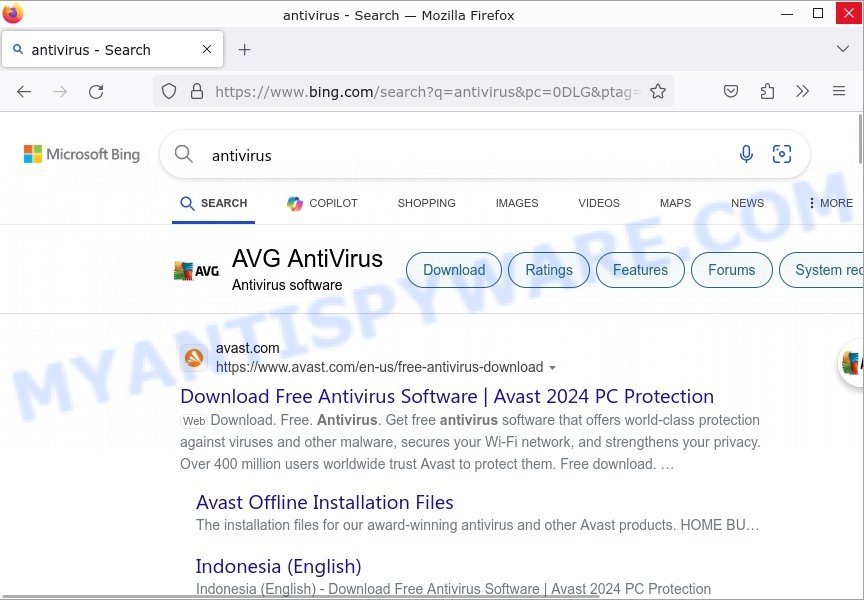Maximize the Firefox window
This screenshot has width=864, height=600.
[818, 13]
